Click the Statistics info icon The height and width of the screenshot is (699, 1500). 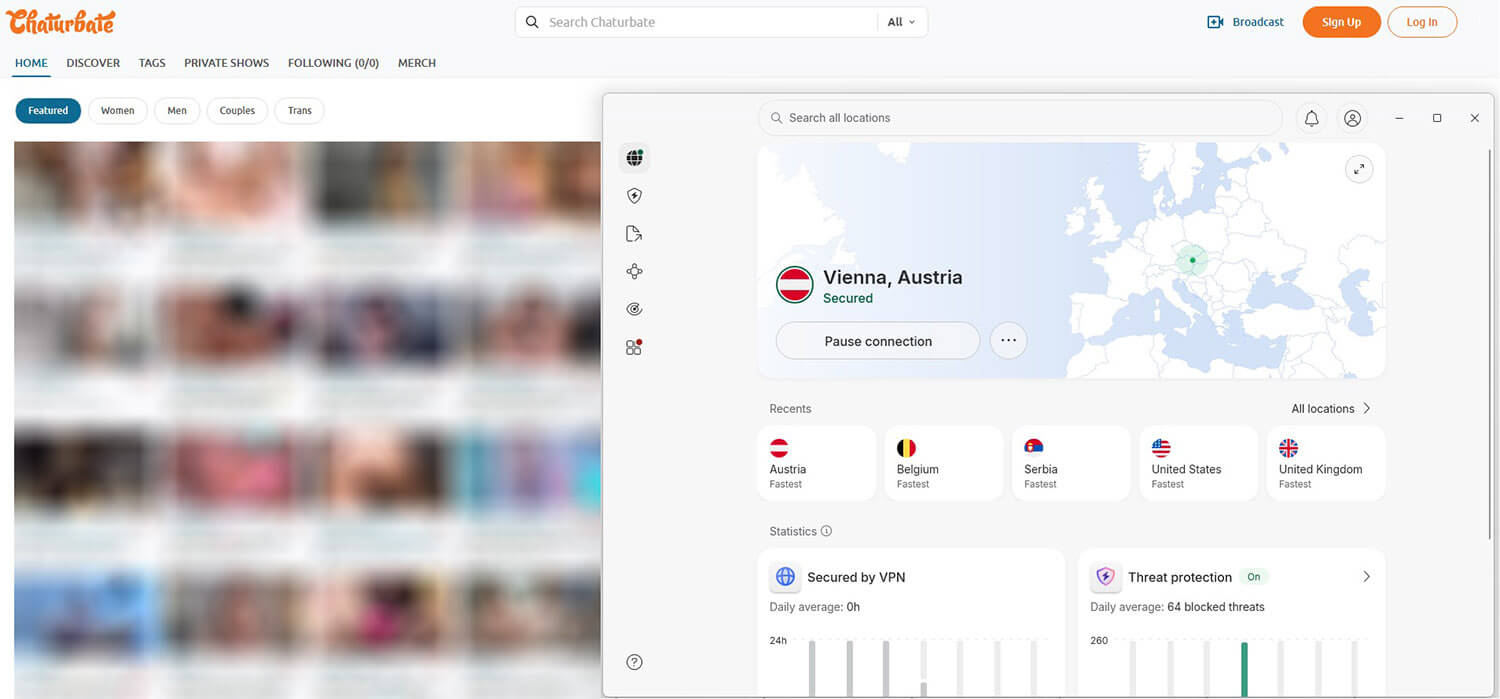(827, 531)
